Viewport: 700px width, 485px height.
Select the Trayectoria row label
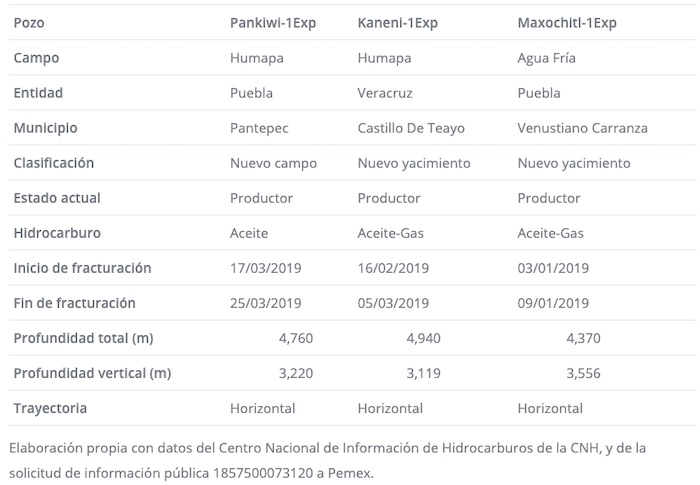coord(50,408)
